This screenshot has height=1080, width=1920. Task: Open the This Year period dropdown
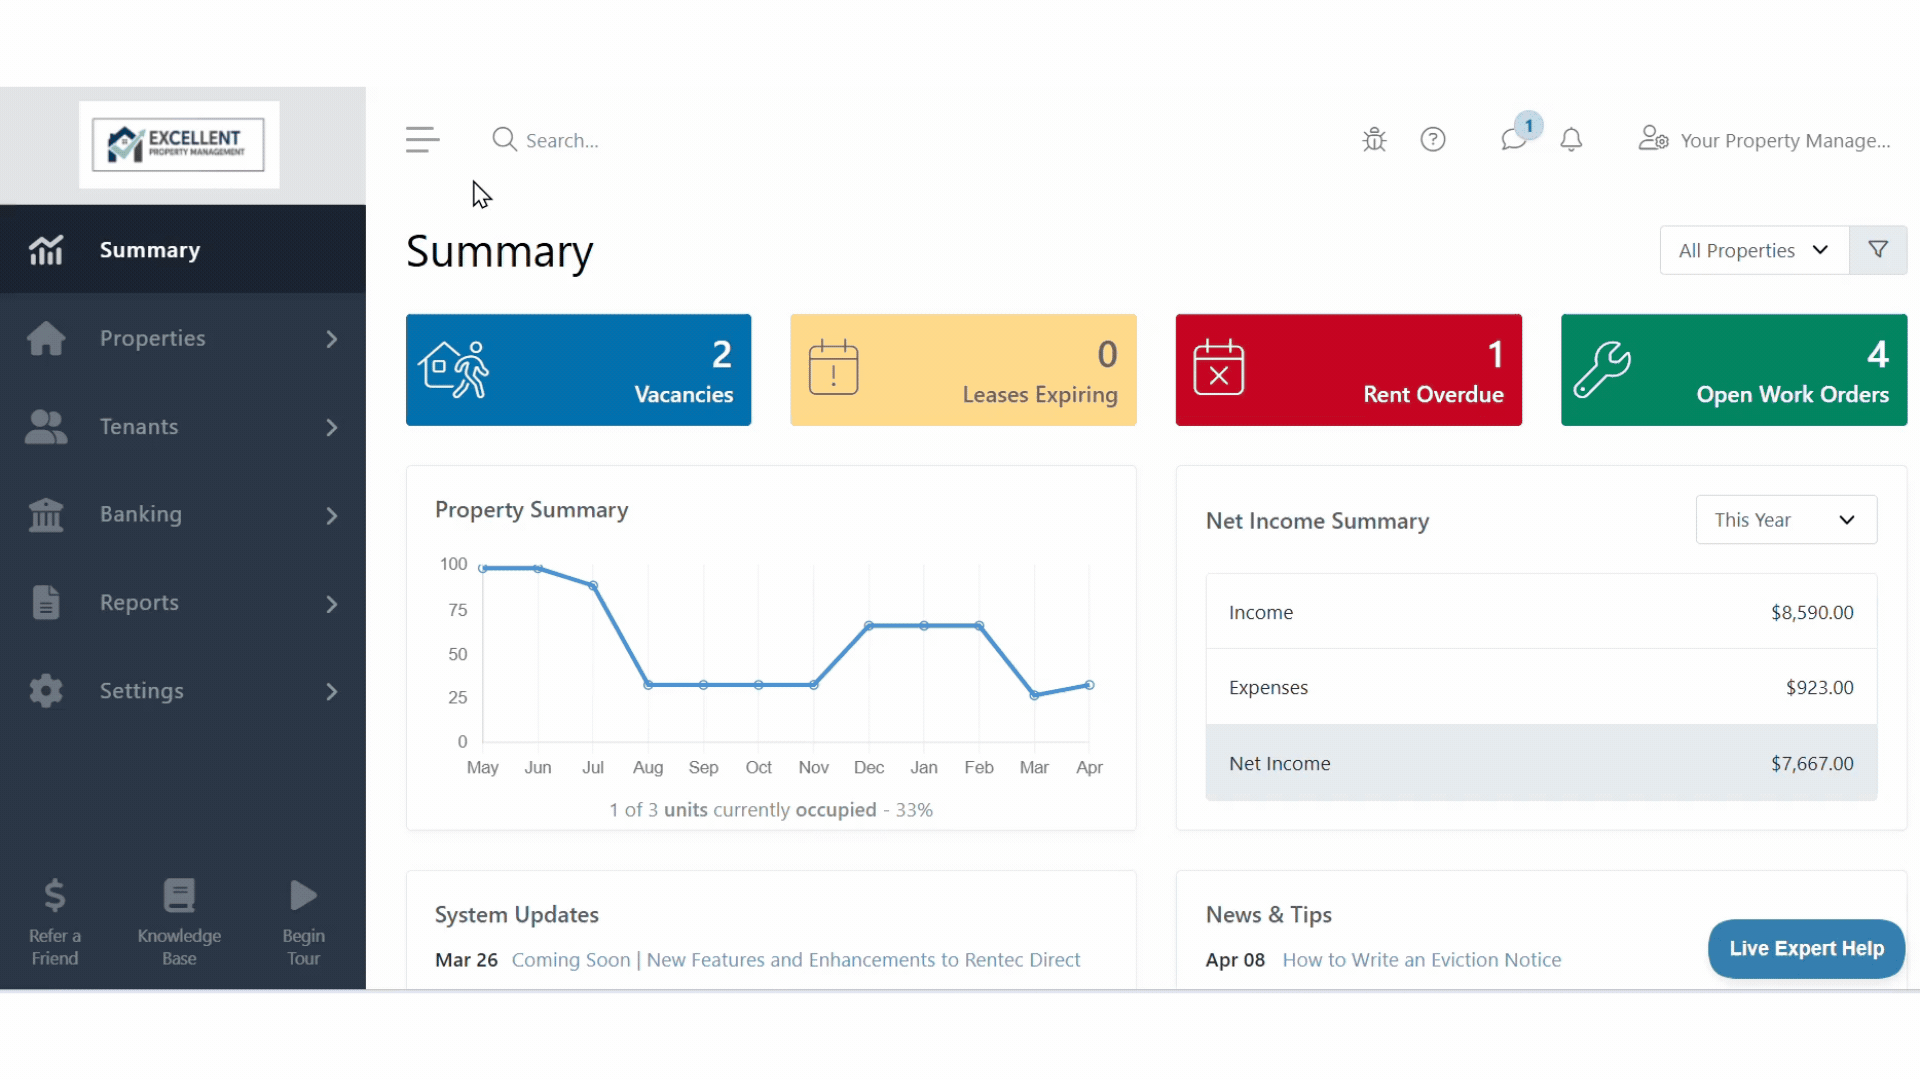click(1786, 520)
